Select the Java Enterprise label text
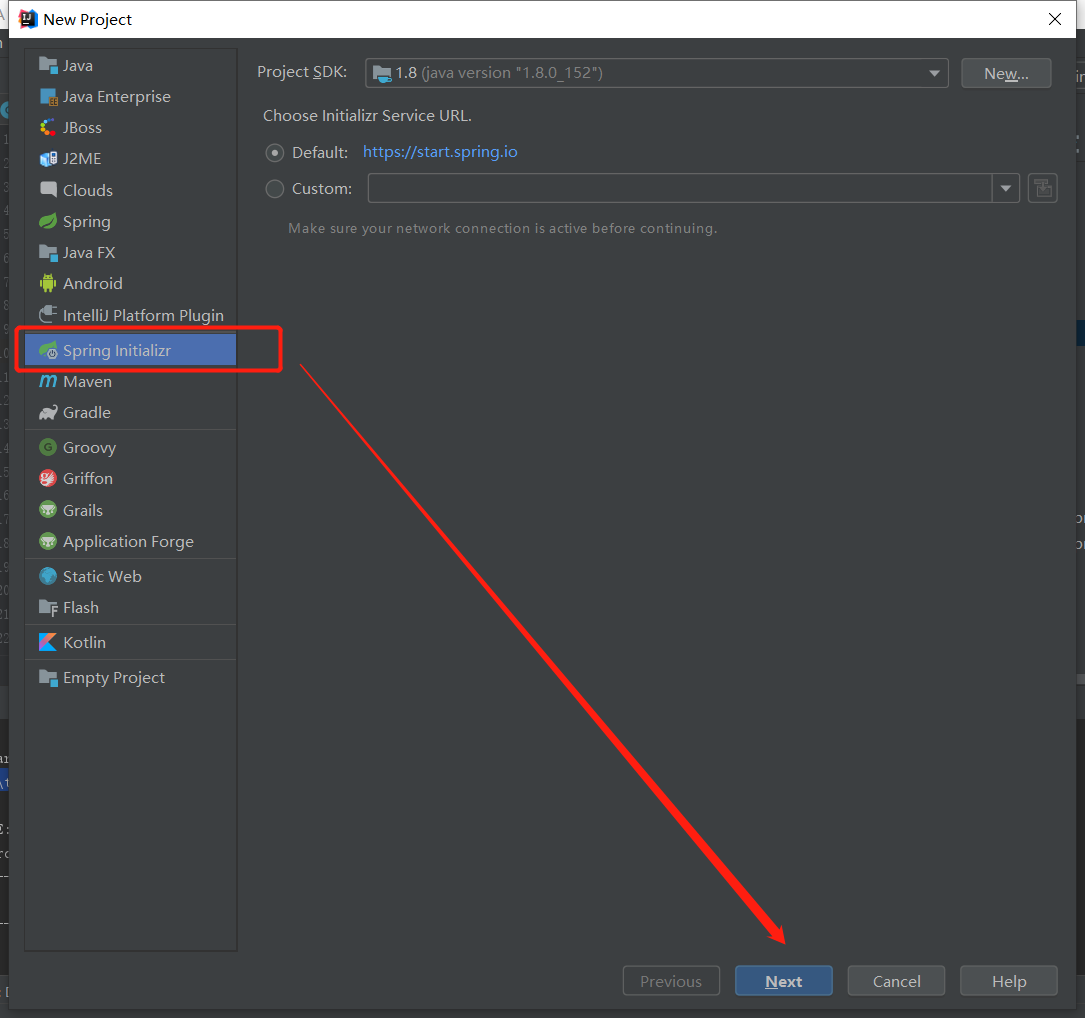The width and height of the screenshot is (1085, 1018). (x=116, y=97)
